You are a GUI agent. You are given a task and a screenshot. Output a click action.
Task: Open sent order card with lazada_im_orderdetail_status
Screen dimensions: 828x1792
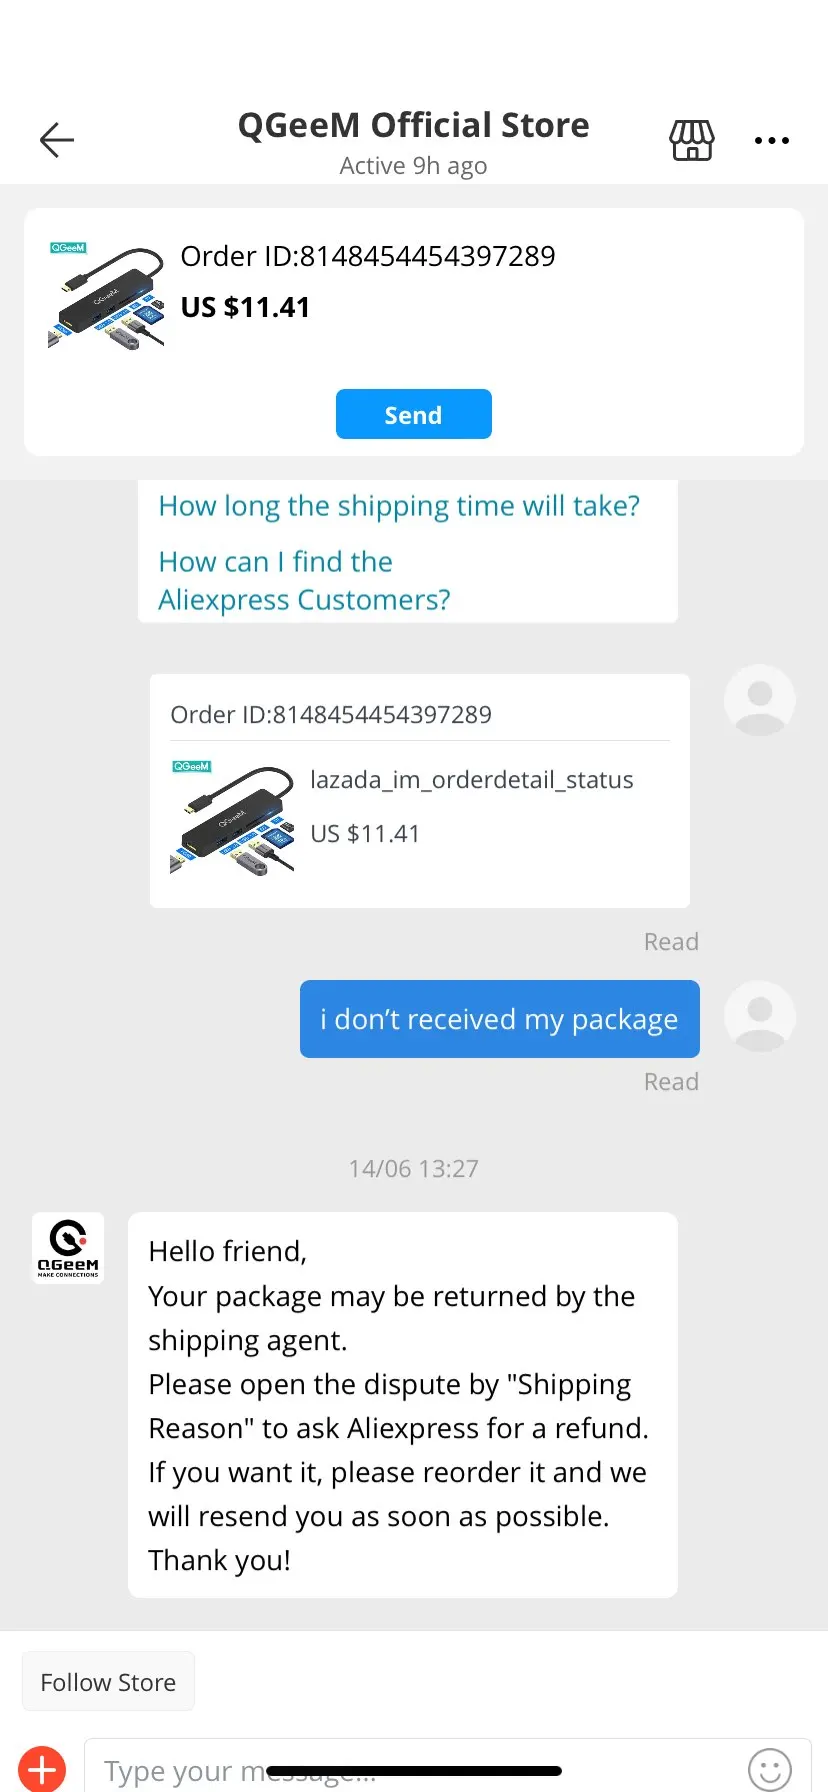420,791
